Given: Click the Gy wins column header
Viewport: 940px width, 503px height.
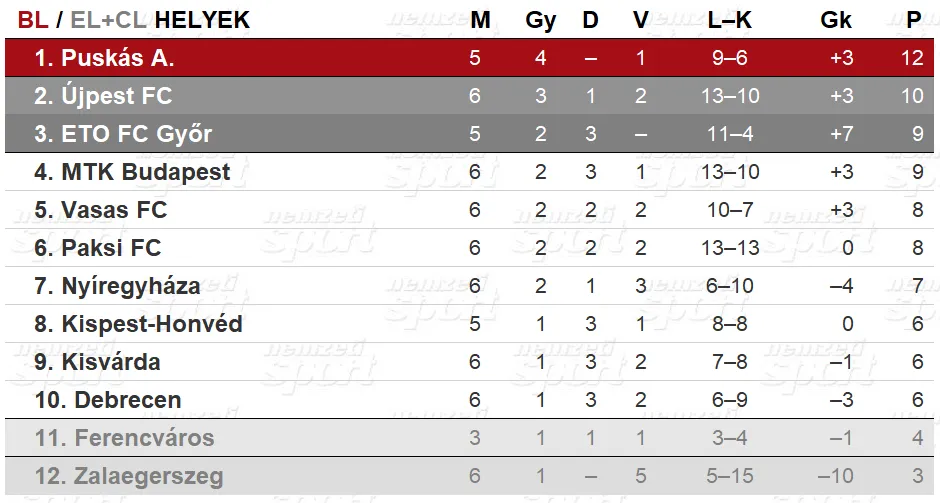Looking at the screenshot, I should (540, 20).
